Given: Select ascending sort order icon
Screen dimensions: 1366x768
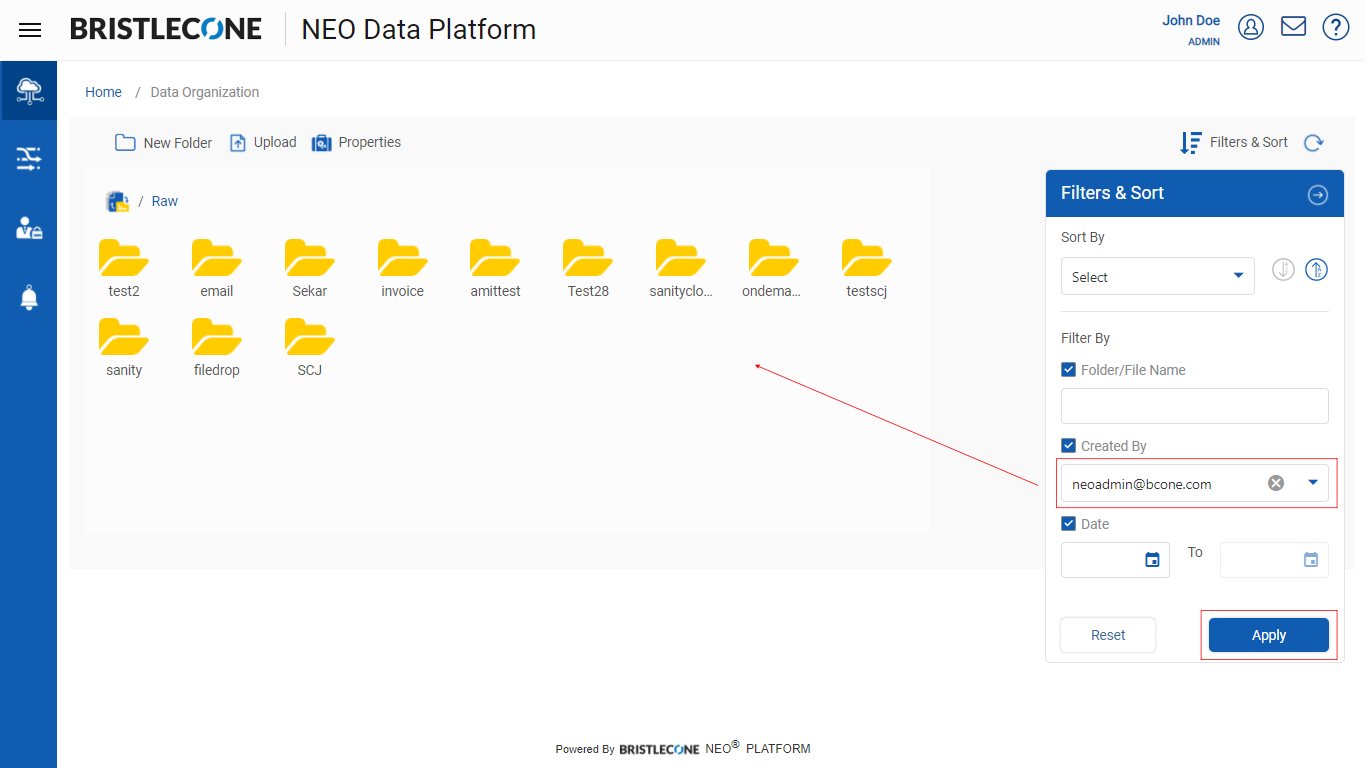Looking at the screenshot, I should click(x=1317, y=269).
